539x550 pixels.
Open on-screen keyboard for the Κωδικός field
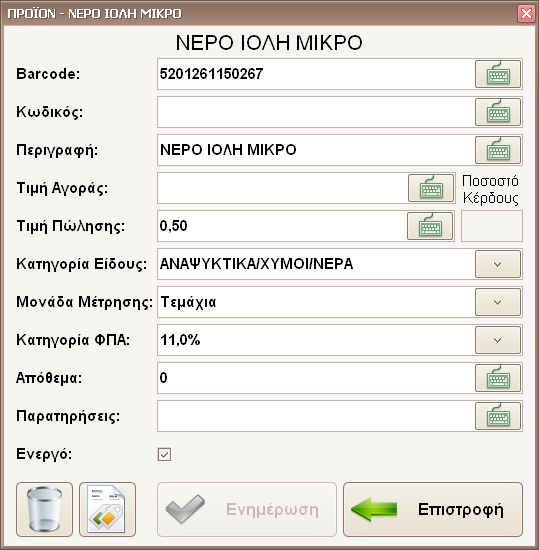[498, 112]
